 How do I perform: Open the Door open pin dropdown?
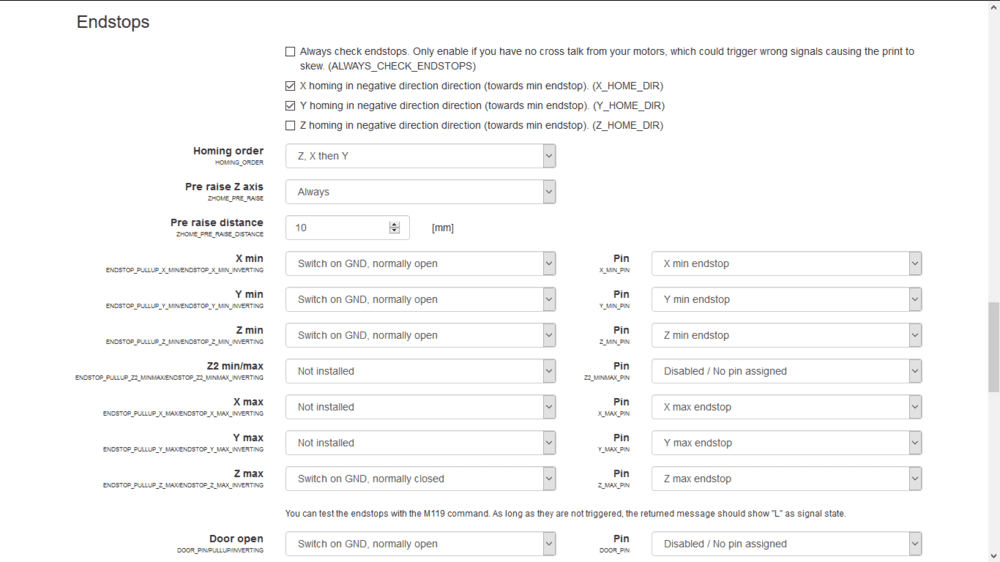pyautogui.click(x=786, y=544)
